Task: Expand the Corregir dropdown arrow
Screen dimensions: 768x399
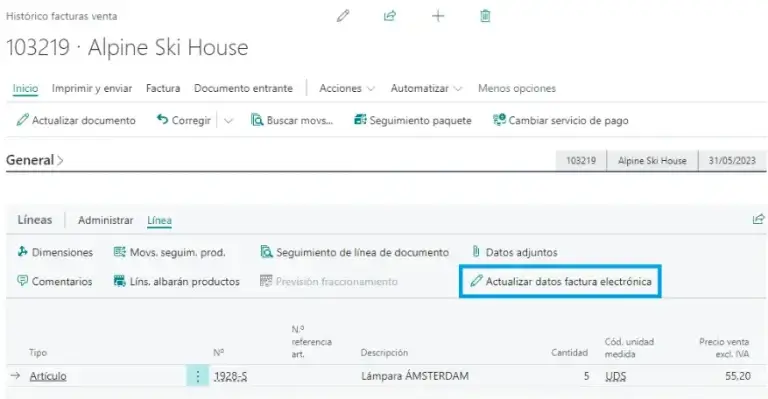Action: [228, 121]
